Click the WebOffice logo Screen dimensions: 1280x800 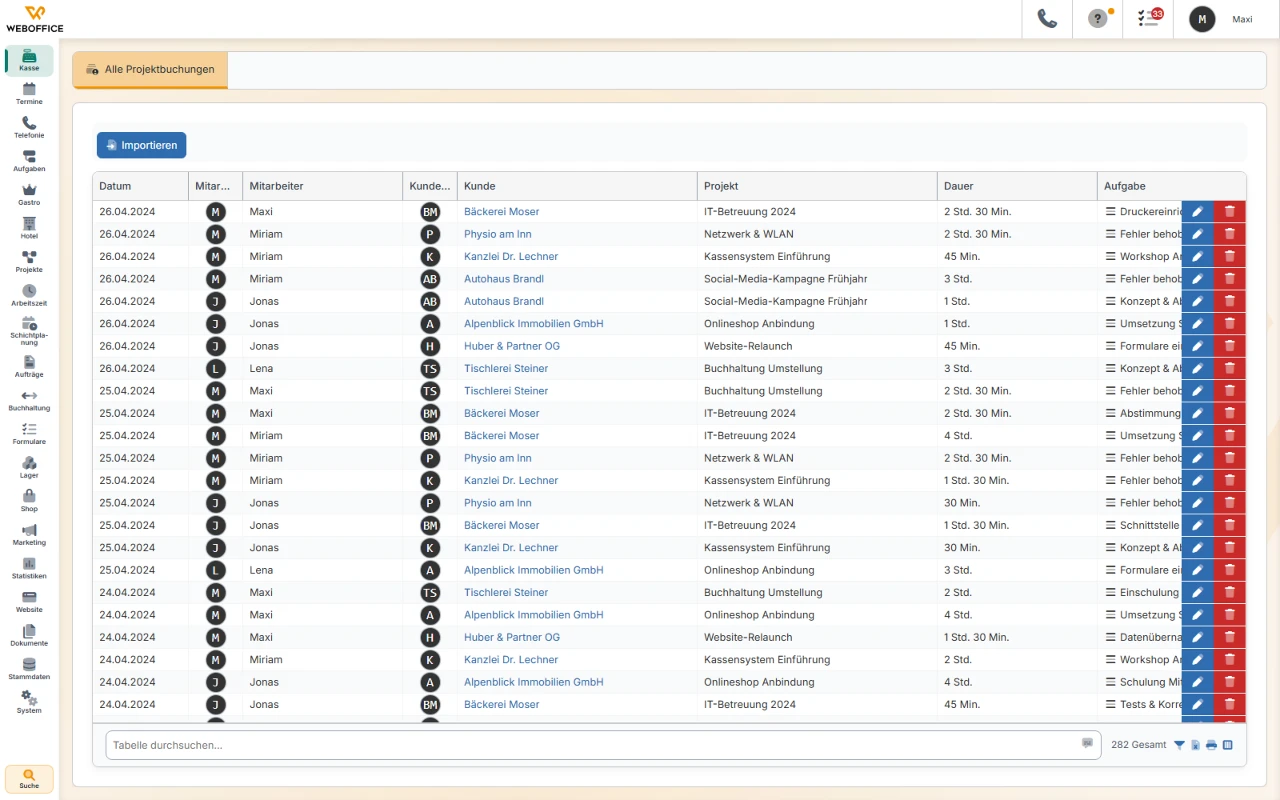pos(34,19)
